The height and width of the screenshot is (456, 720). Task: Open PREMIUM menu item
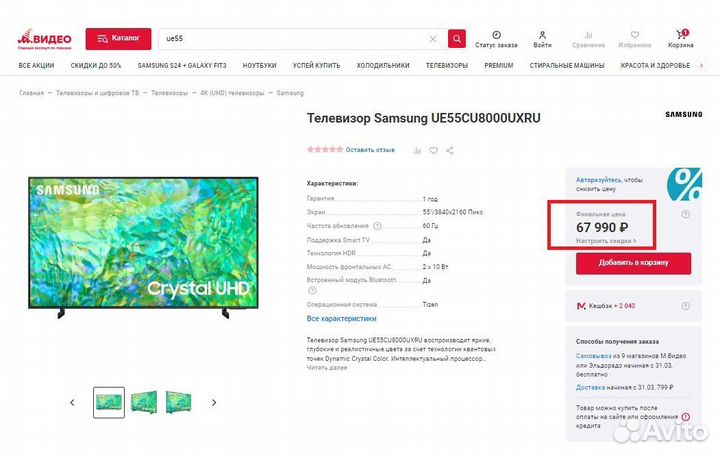pyautogui.click(x=499, y=66)
